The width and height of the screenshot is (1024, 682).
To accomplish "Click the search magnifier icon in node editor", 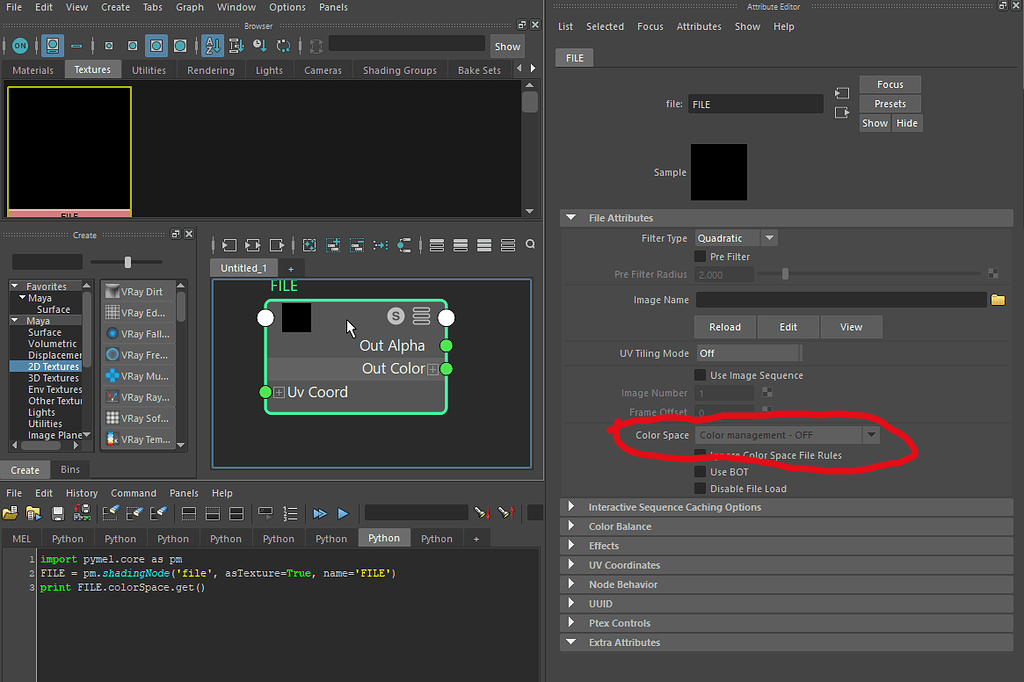I will (530, 245).
